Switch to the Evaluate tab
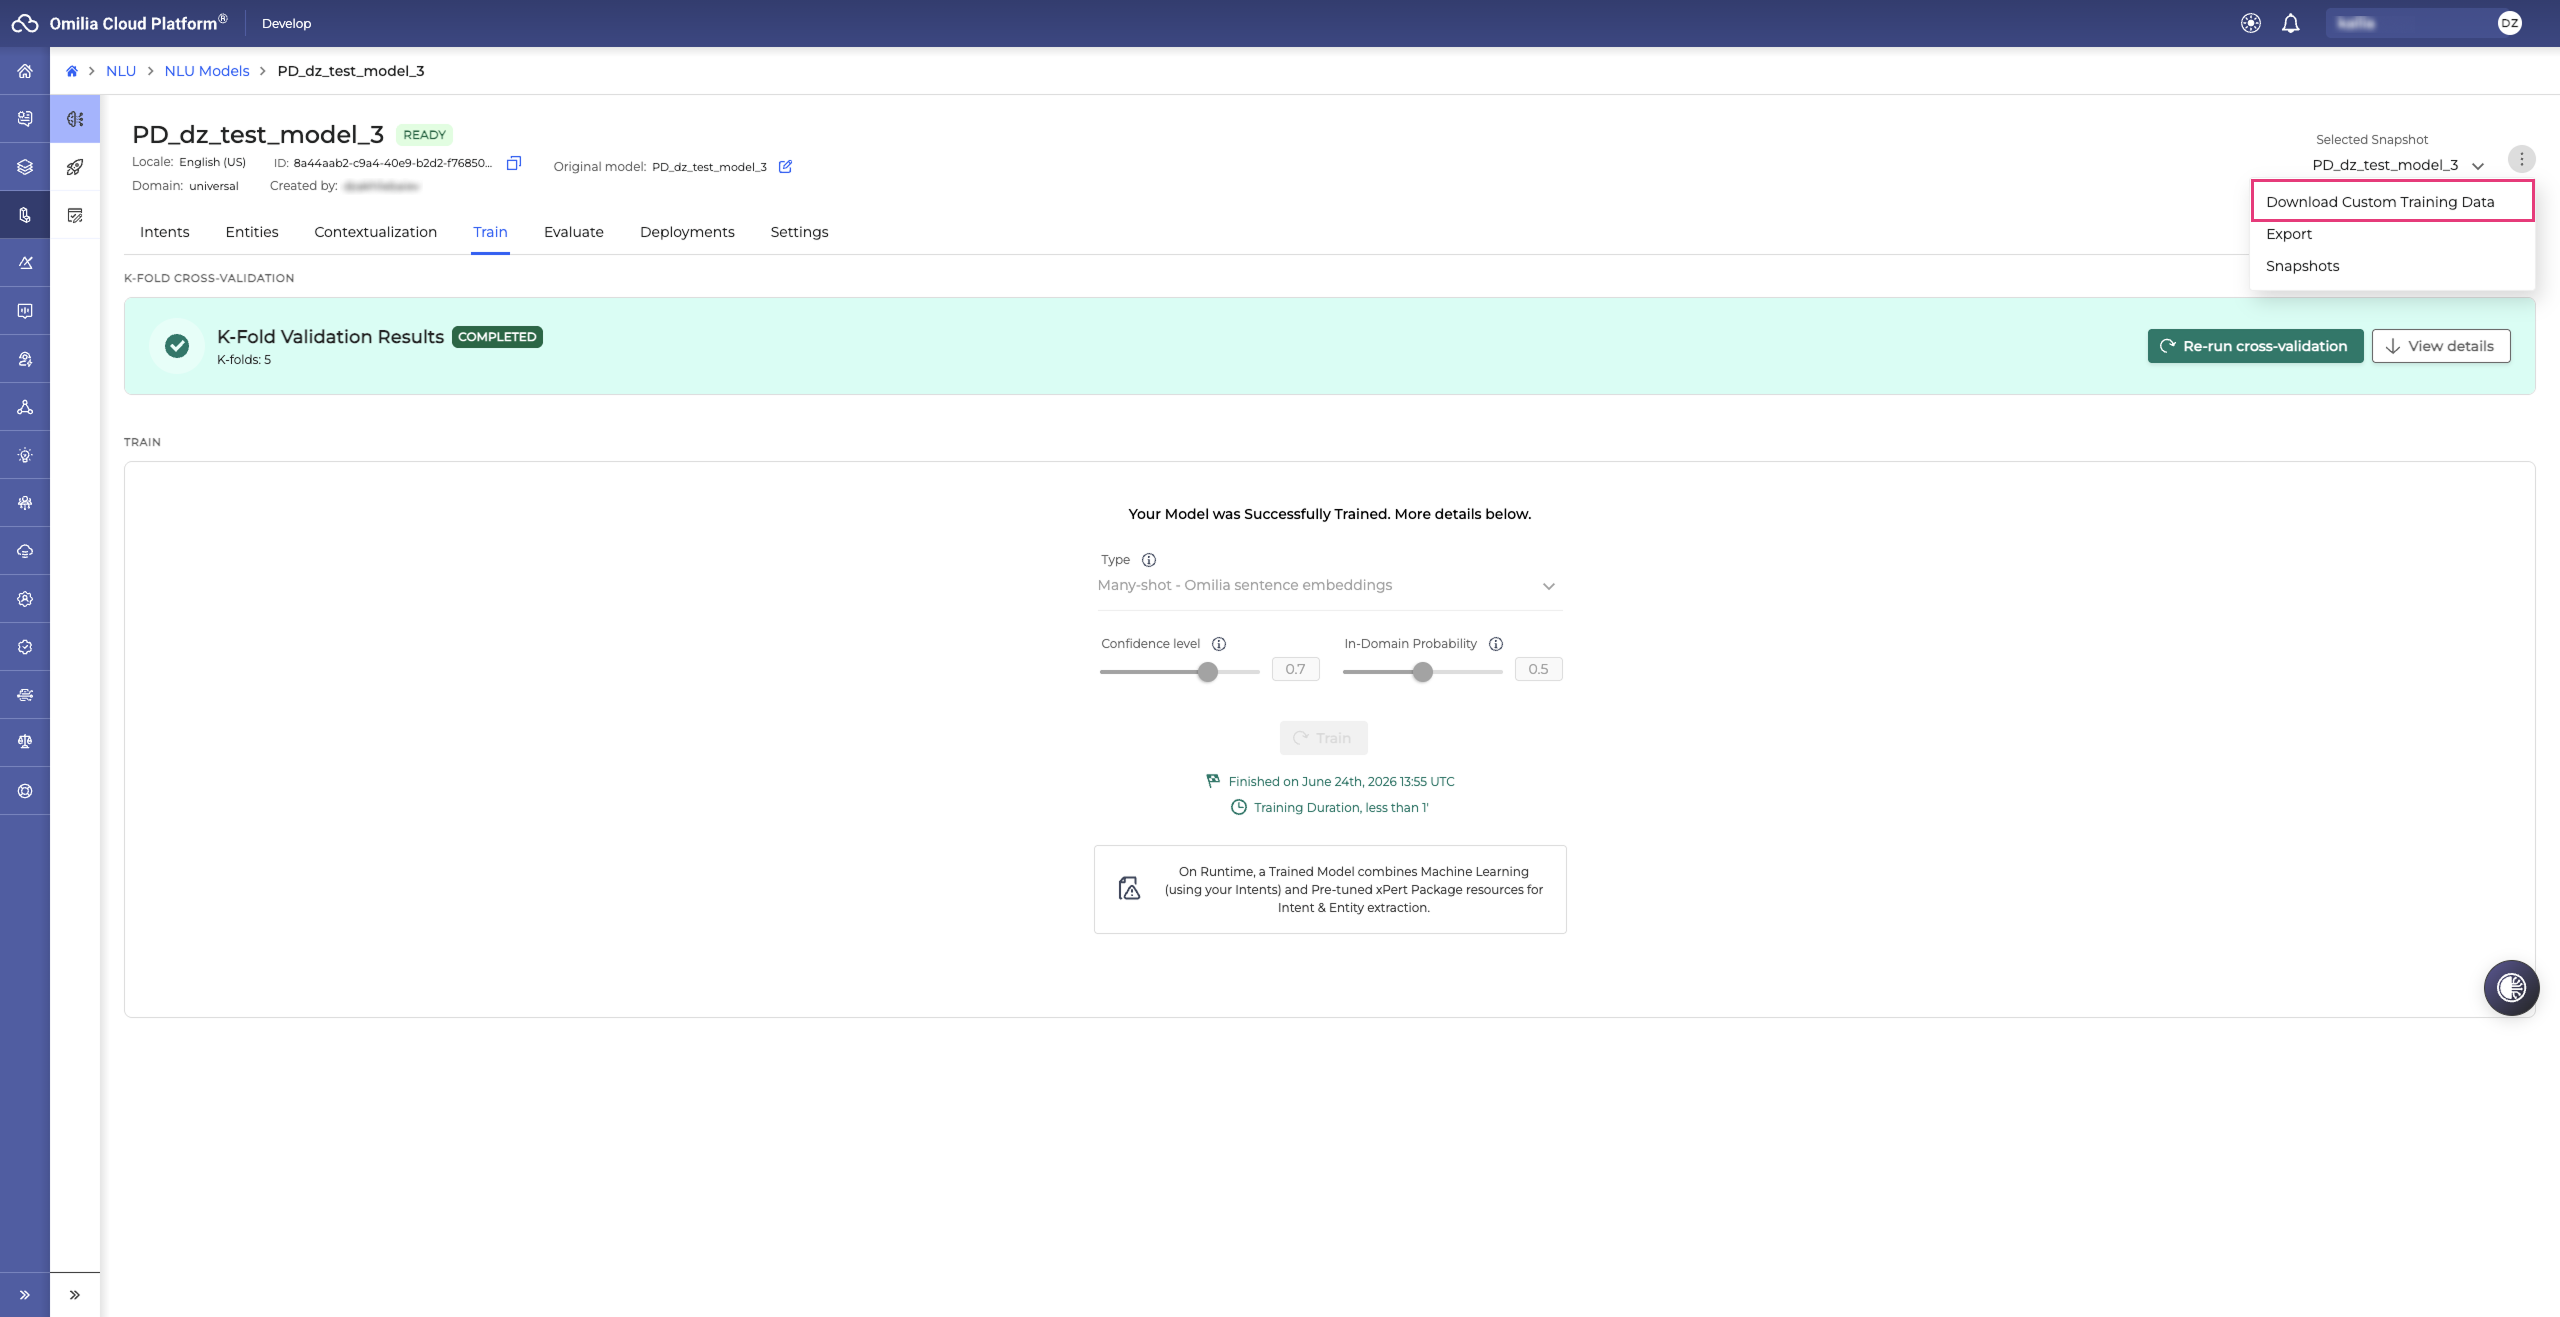The height and width of the screenshot is (1317, 2560). (x=574, y=232)
